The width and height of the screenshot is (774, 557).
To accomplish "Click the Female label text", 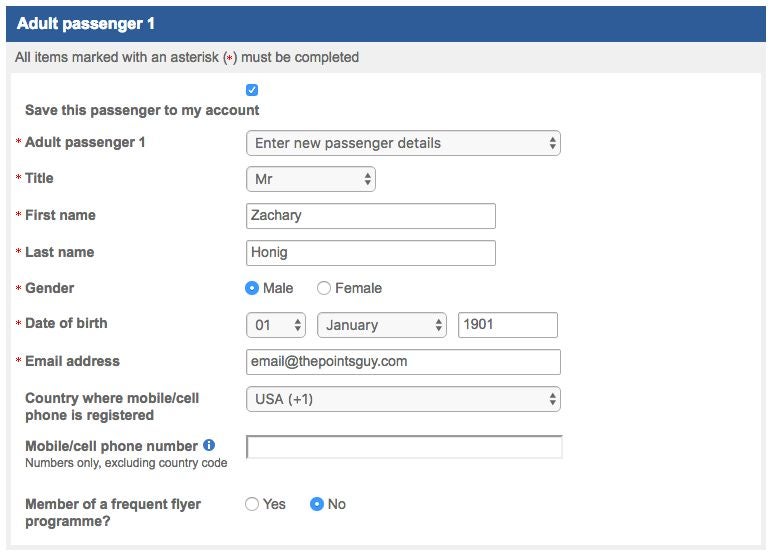I will (x=358, y=288).
